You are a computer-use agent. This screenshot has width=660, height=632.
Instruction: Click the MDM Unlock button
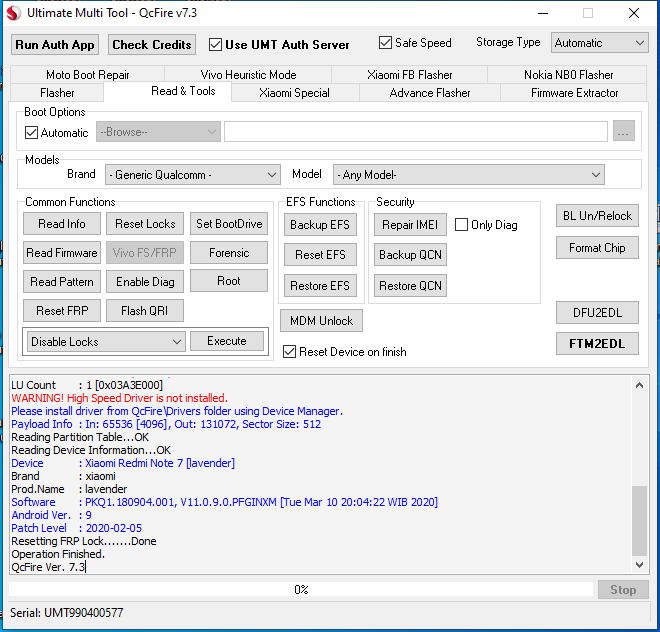(x=322, y=321)
